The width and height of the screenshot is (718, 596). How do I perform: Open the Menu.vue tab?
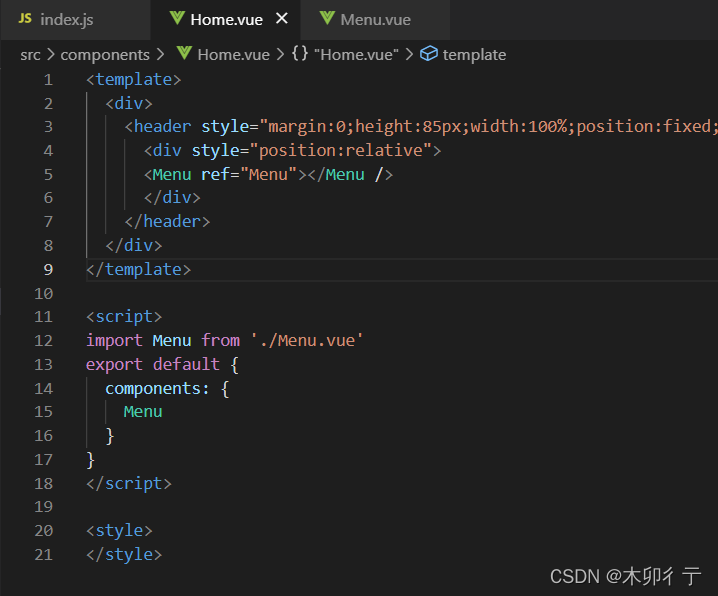pos(375,20)
